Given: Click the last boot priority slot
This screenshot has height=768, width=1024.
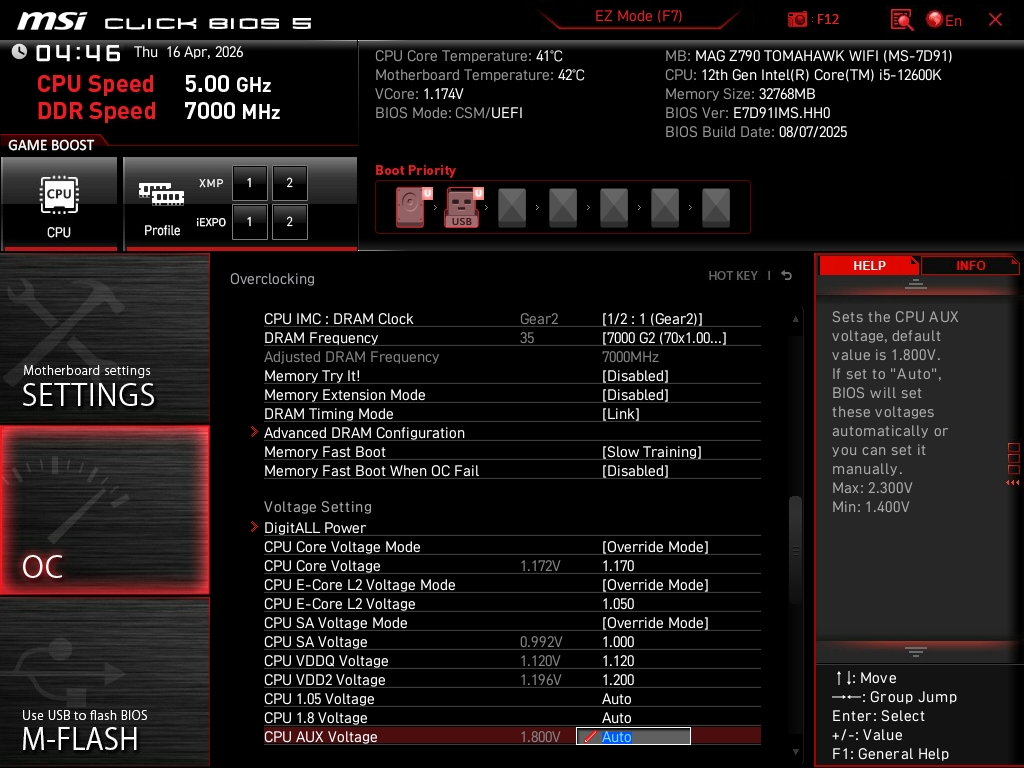Looking at the screenshot, I should click(x=716, y=208).
